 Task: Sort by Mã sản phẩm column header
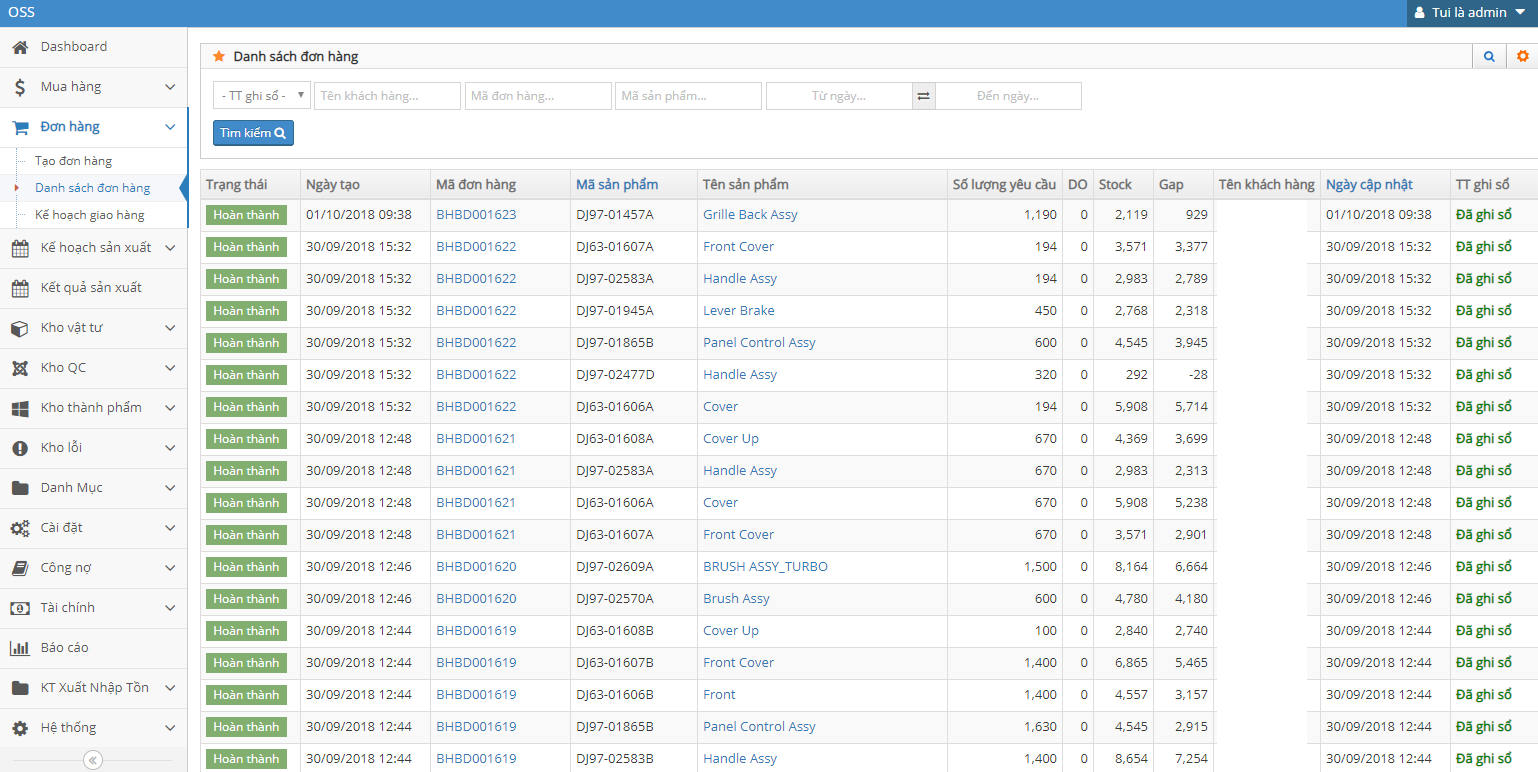(x=617, y=184)
